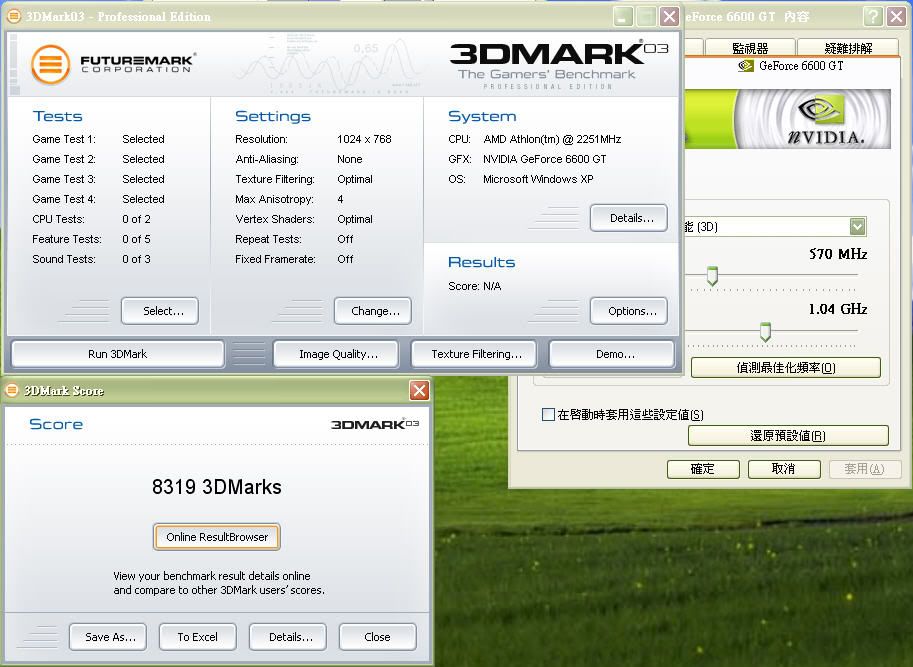Open results Options...
The image size is (913, 667).
tap(629, 311)
